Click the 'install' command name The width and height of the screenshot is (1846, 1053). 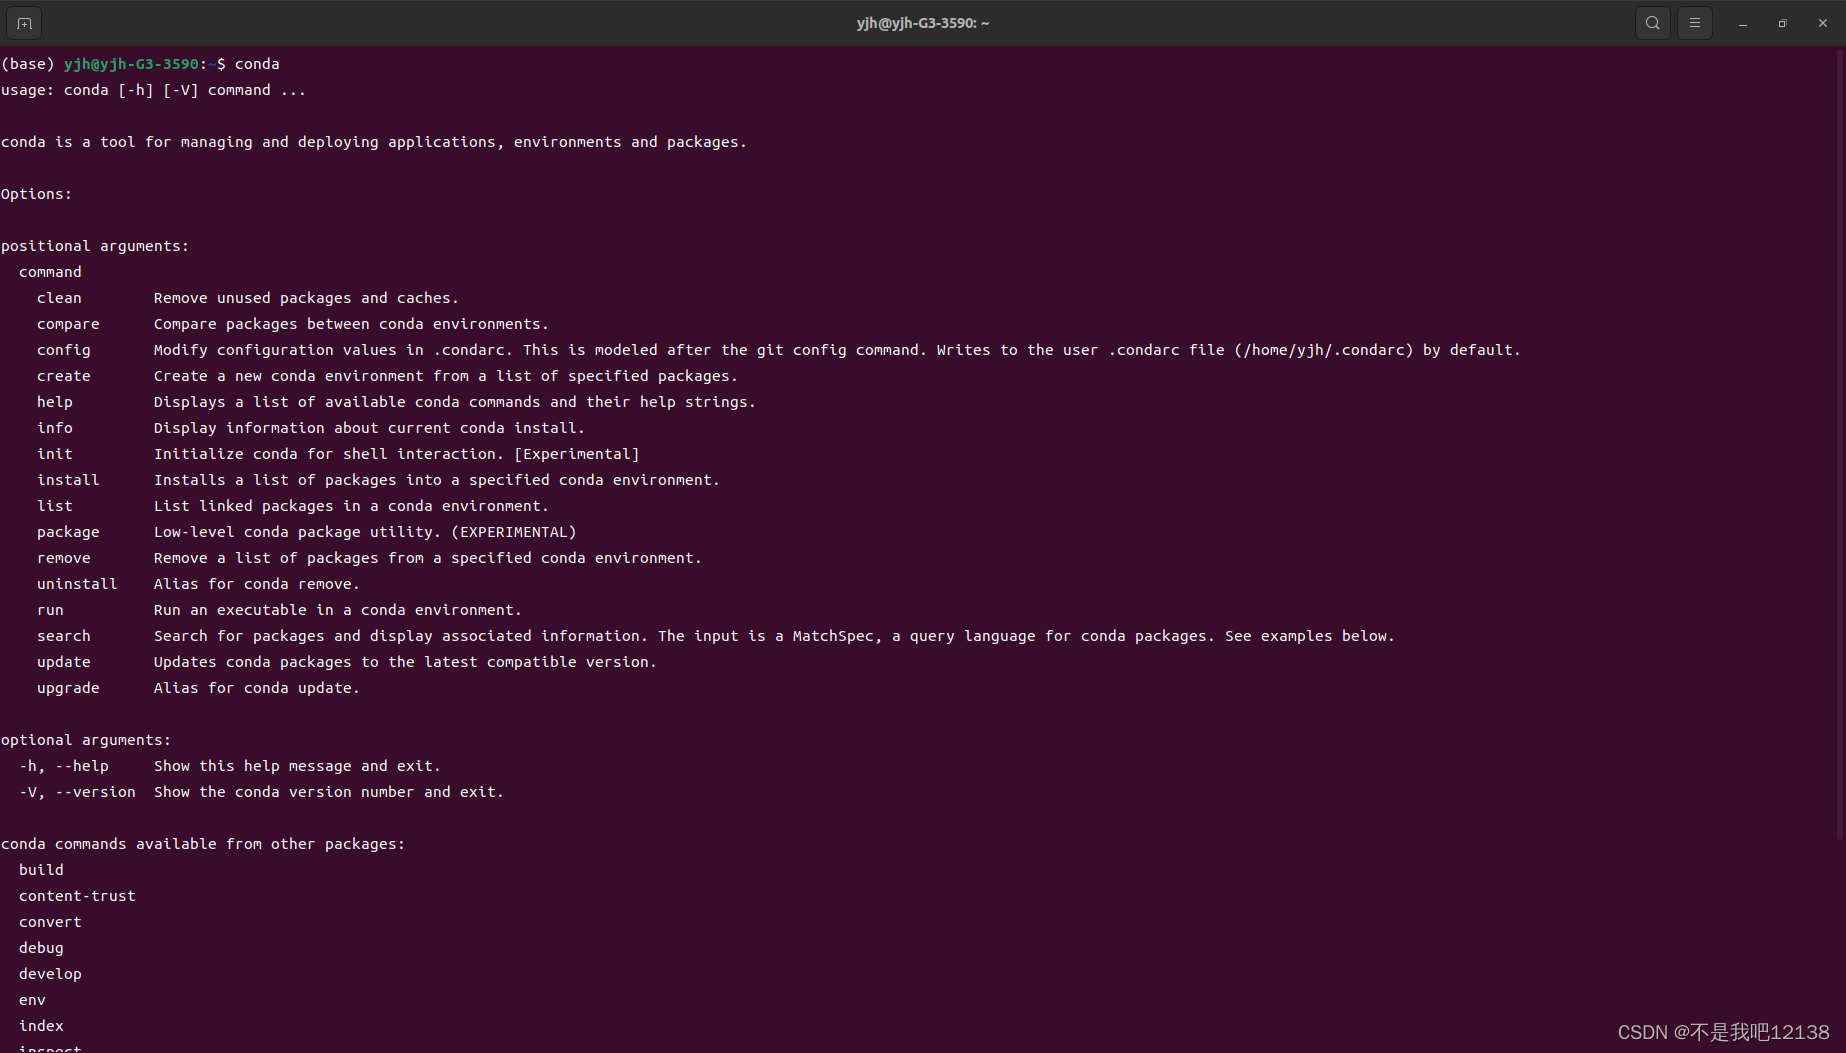pyautogui.click(x=68, y=480)
